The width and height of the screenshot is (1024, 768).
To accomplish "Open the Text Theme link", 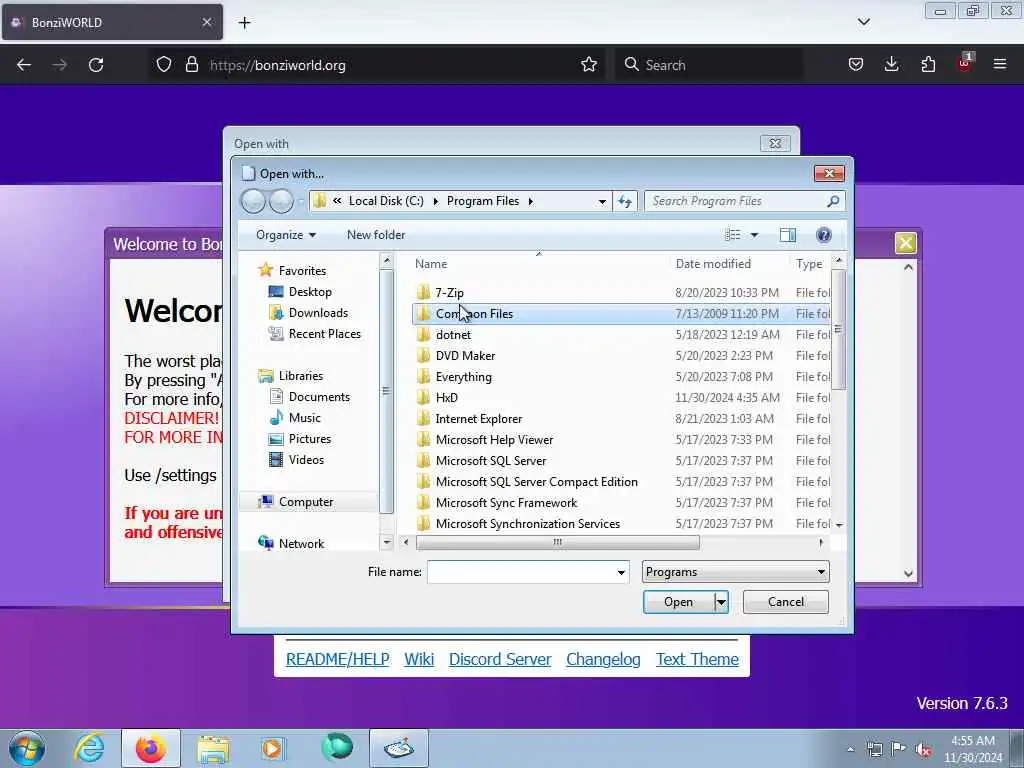I will point(697,660).
